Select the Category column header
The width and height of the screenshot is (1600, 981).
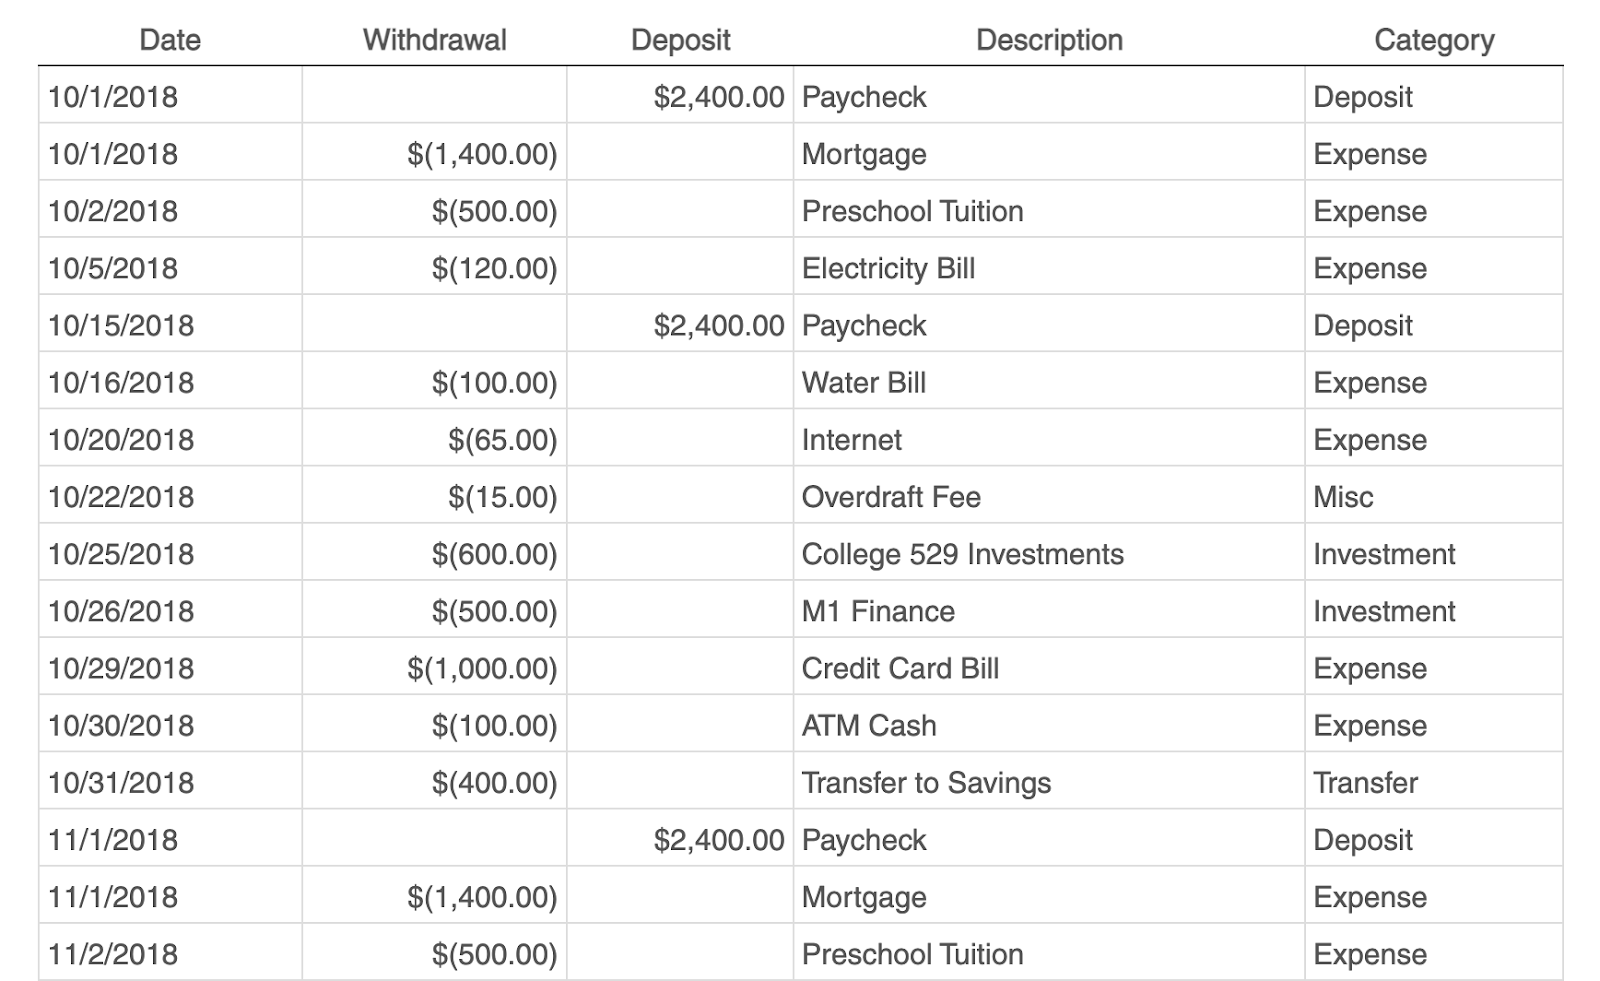point(1433,40)
